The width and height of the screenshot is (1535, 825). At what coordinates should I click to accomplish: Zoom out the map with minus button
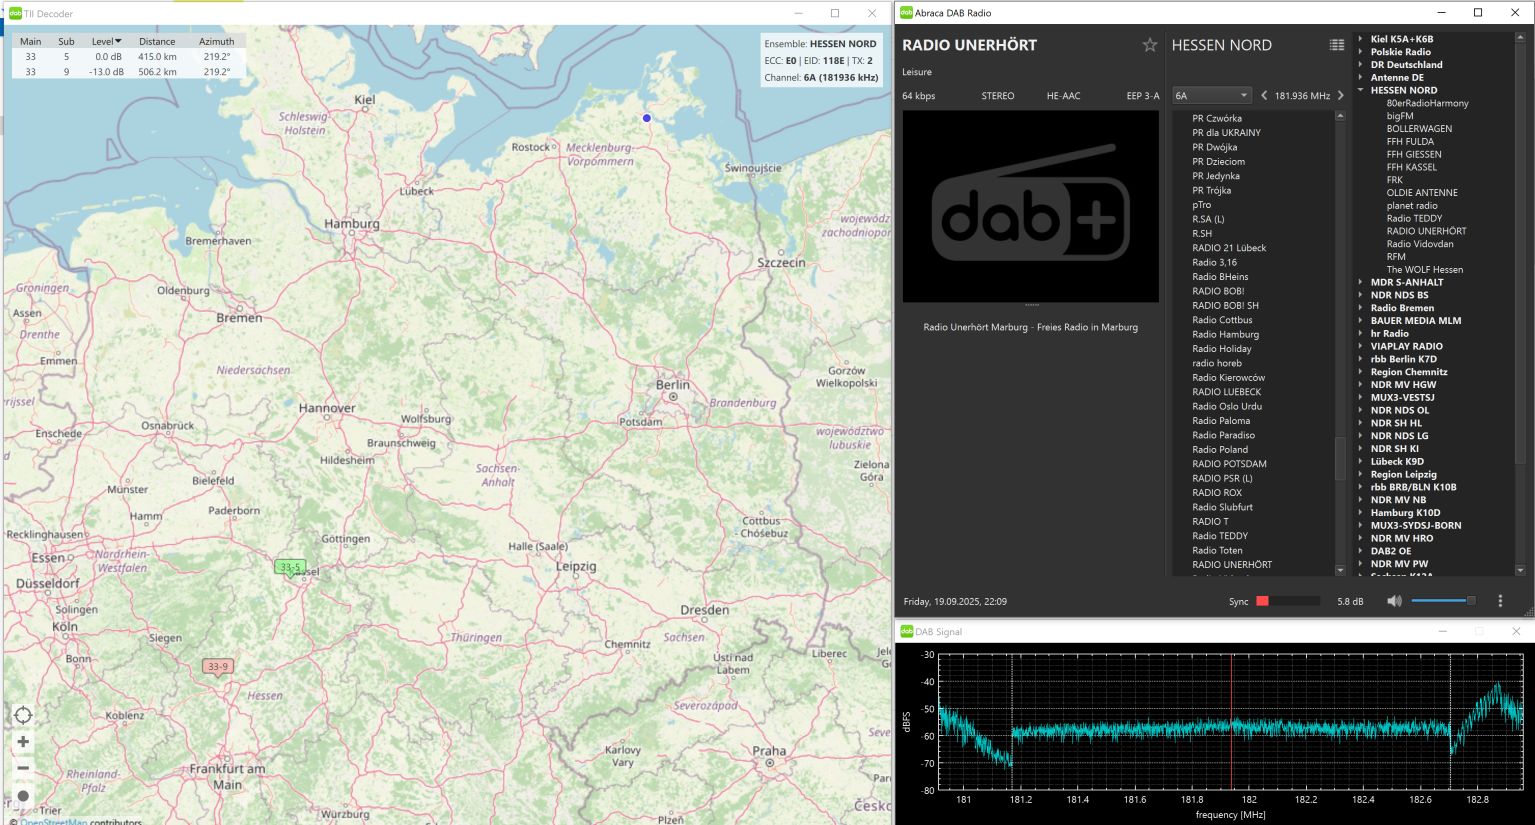click(23, 768)
